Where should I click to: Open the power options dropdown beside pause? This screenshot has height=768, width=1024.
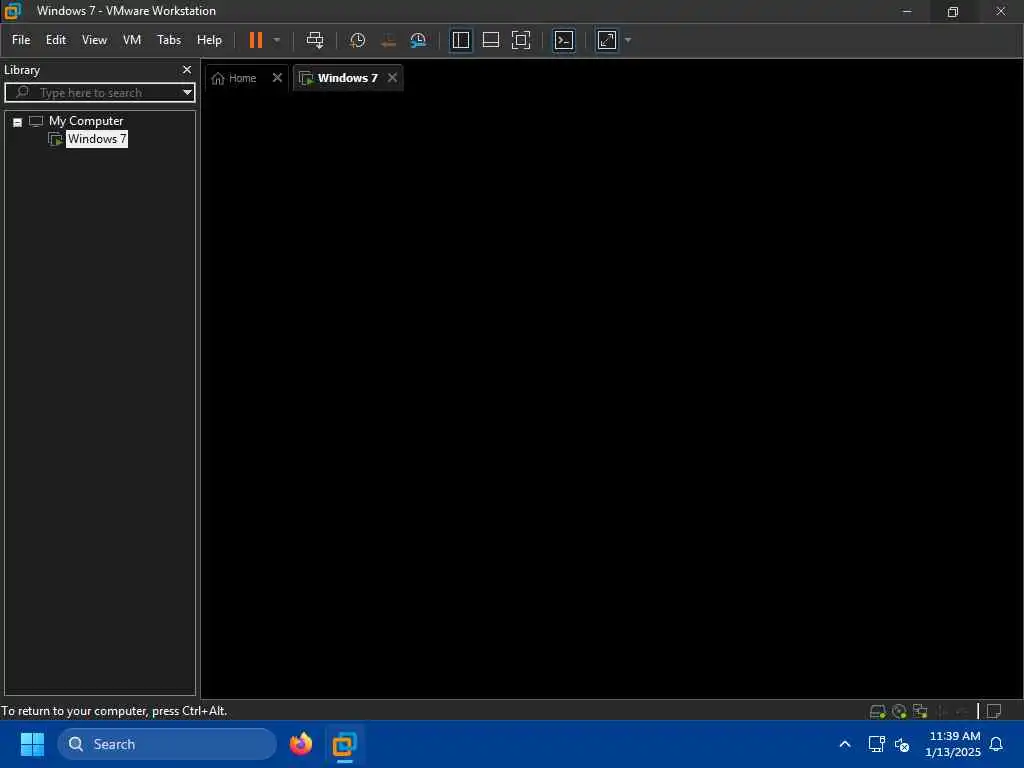tap(277, 40)
